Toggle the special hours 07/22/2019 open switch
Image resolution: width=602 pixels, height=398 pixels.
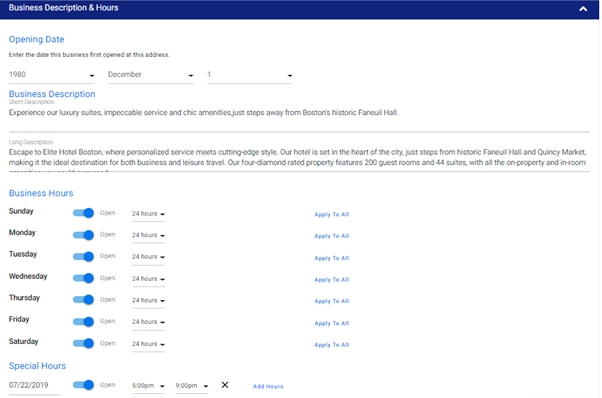pyautogui.click(x=83, y=385)
